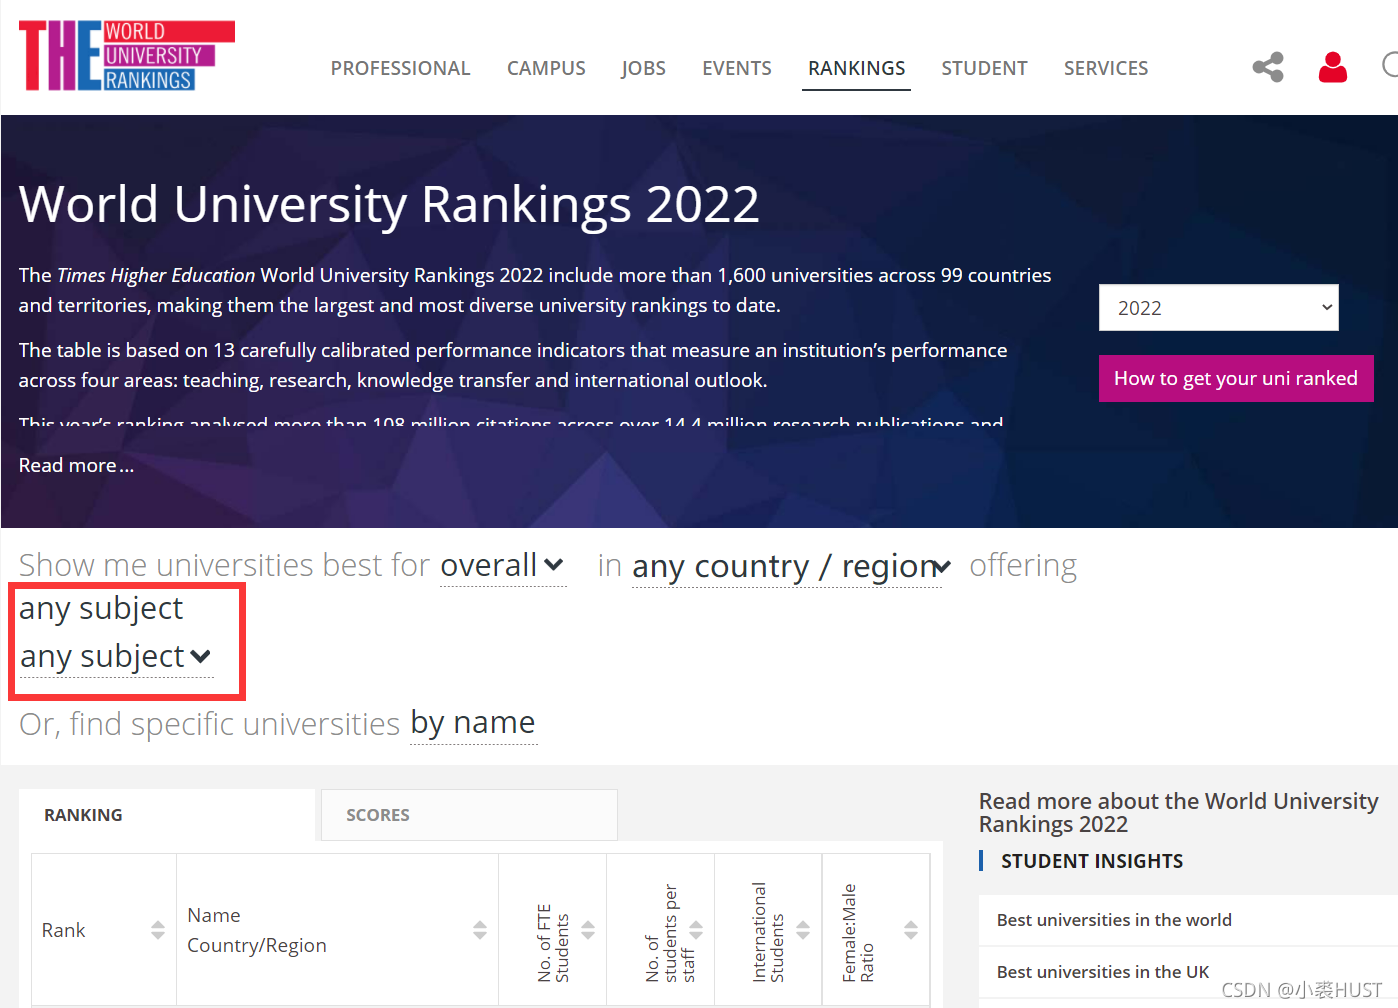The height and width of the screenshot is (1008, 1398).
Task: Sort table by Rank column arrows
Action: 158,930
